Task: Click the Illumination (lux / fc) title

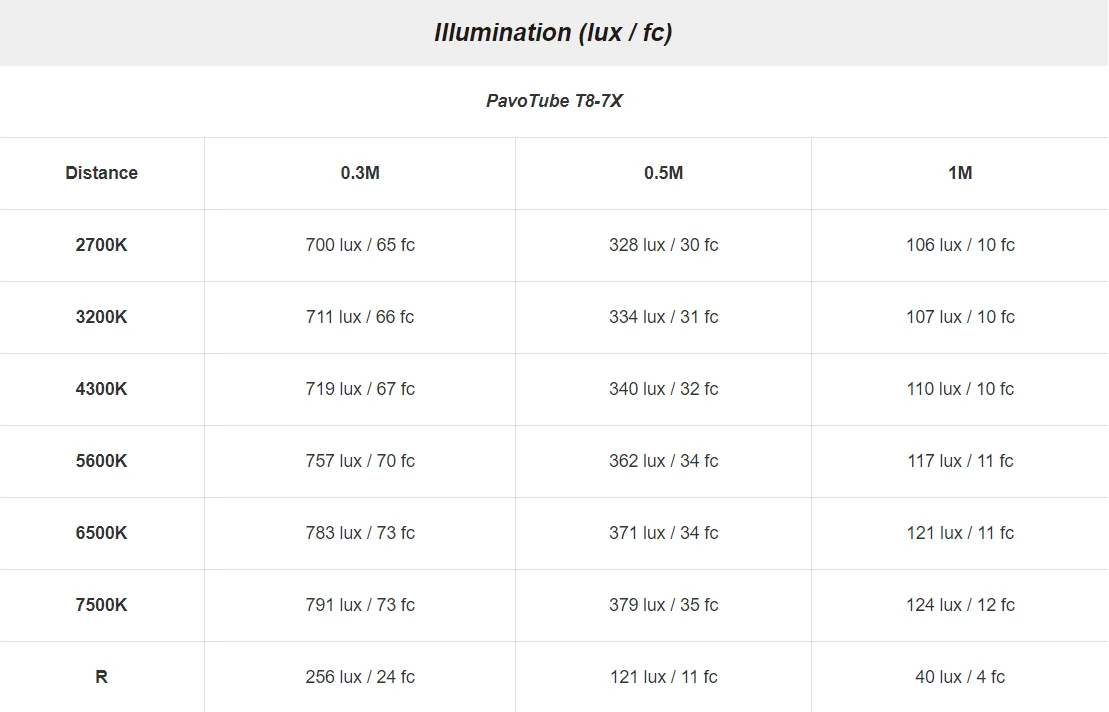Action: tap(553, 33)
